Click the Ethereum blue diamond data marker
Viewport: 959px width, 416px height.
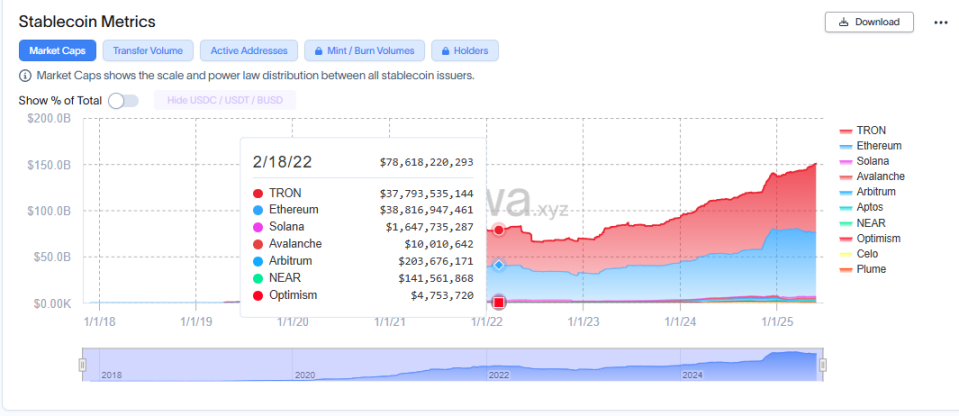click(499, 266)
